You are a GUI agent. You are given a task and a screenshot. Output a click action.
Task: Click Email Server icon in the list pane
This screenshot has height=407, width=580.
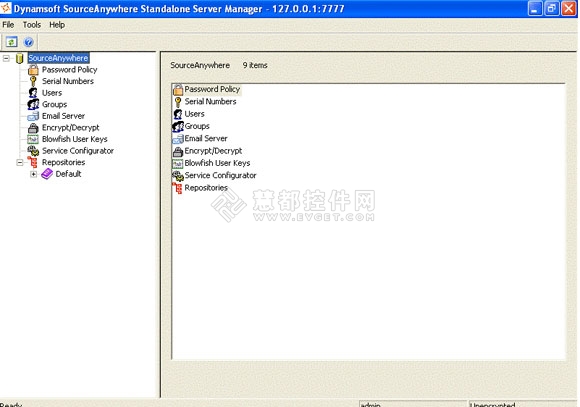click(x=178, y=139)
